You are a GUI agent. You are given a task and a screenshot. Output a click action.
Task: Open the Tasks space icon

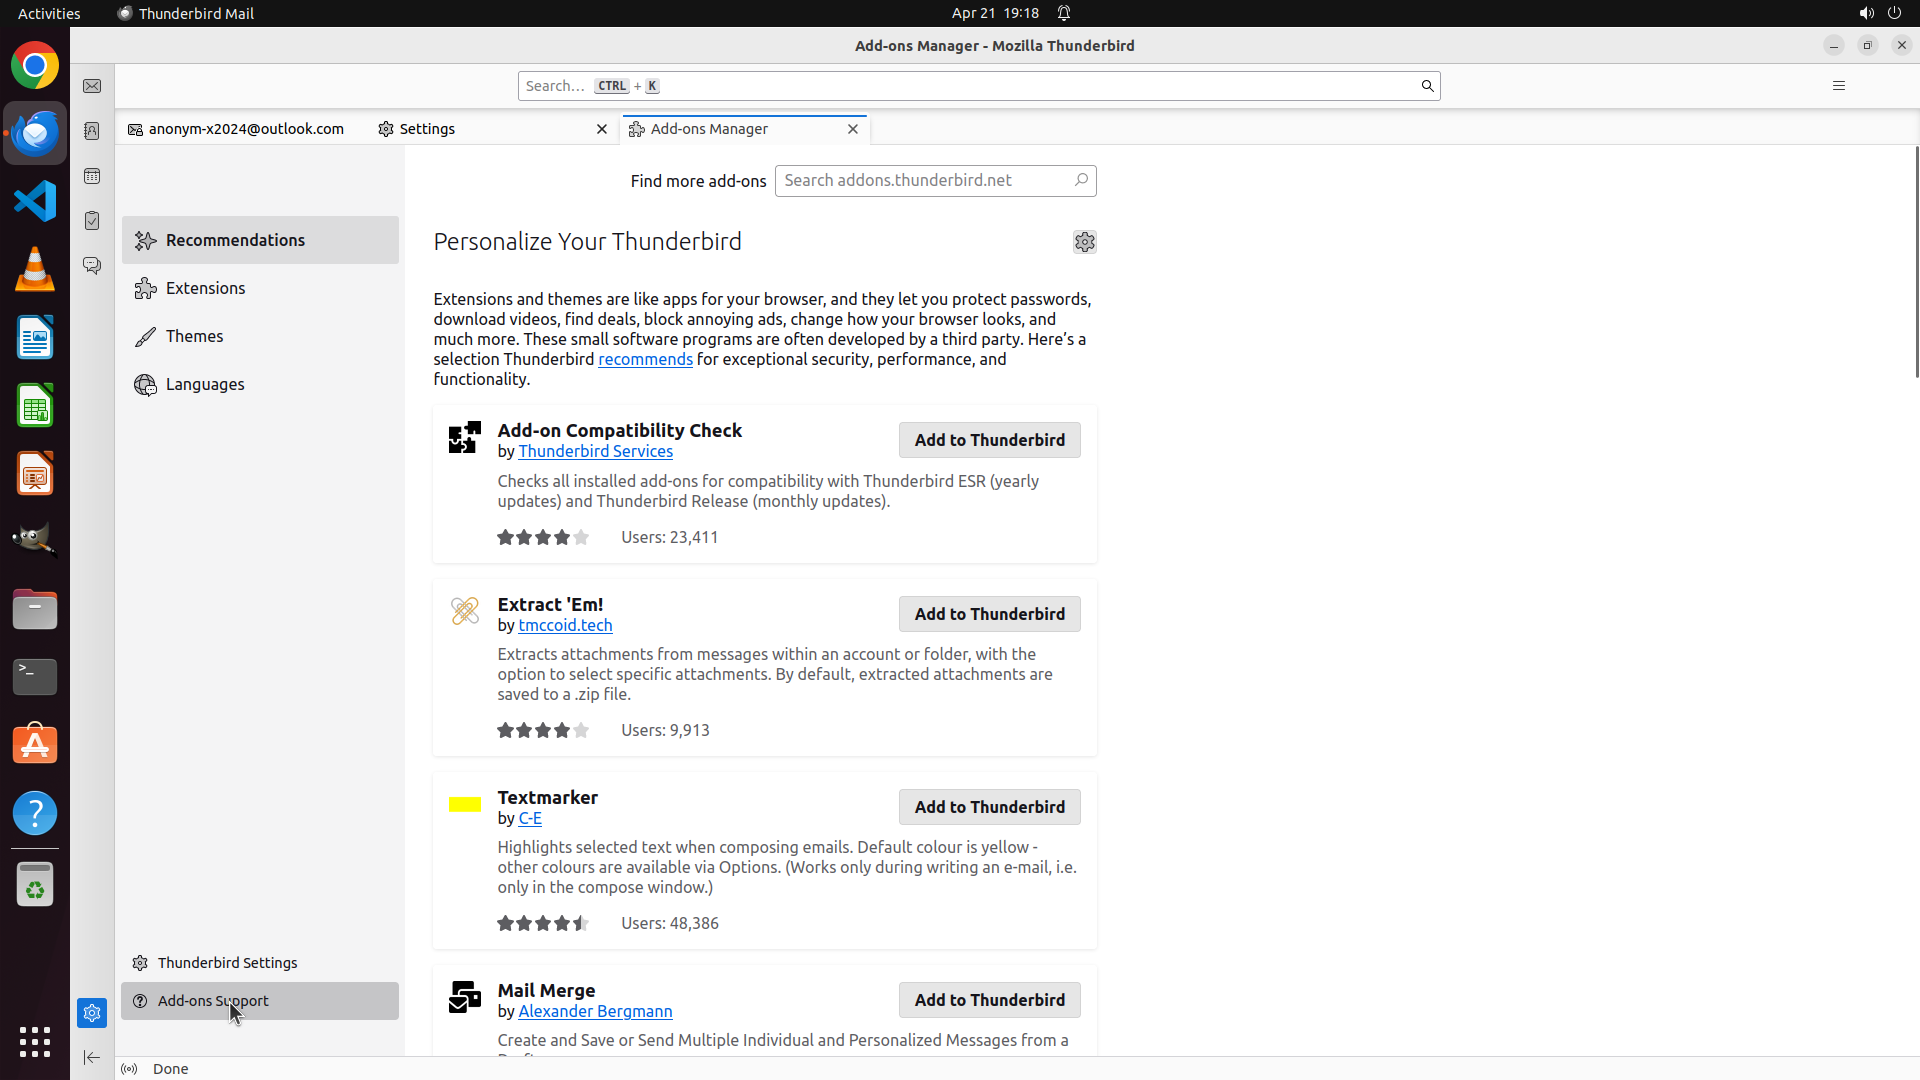click(x=92, y=221)
